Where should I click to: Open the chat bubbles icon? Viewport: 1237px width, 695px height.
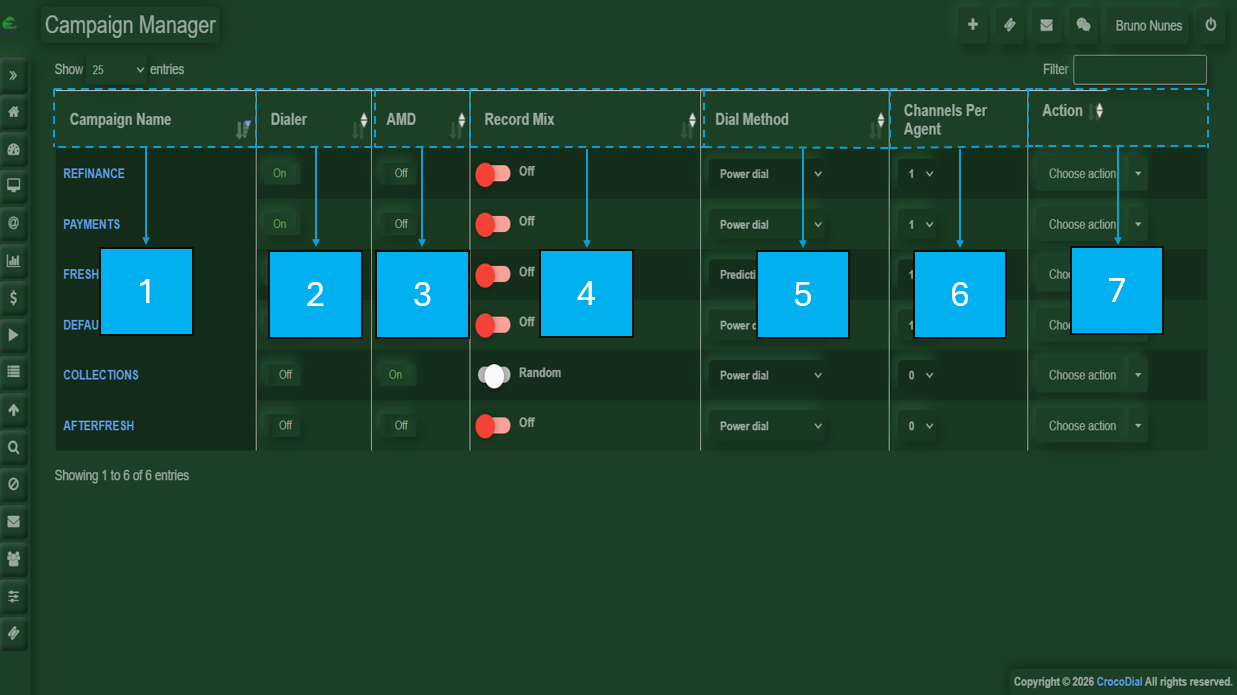point(1083,25)
